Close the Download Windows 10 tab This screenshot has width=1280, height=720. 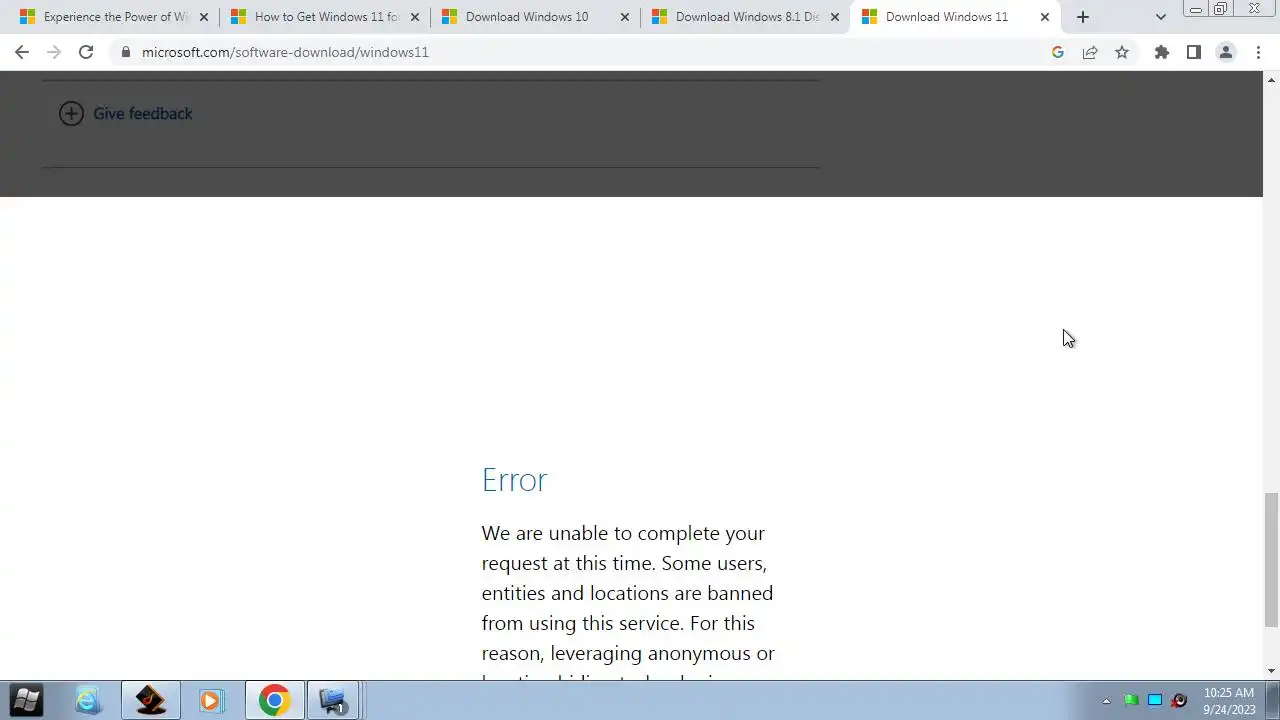(625, 17)
